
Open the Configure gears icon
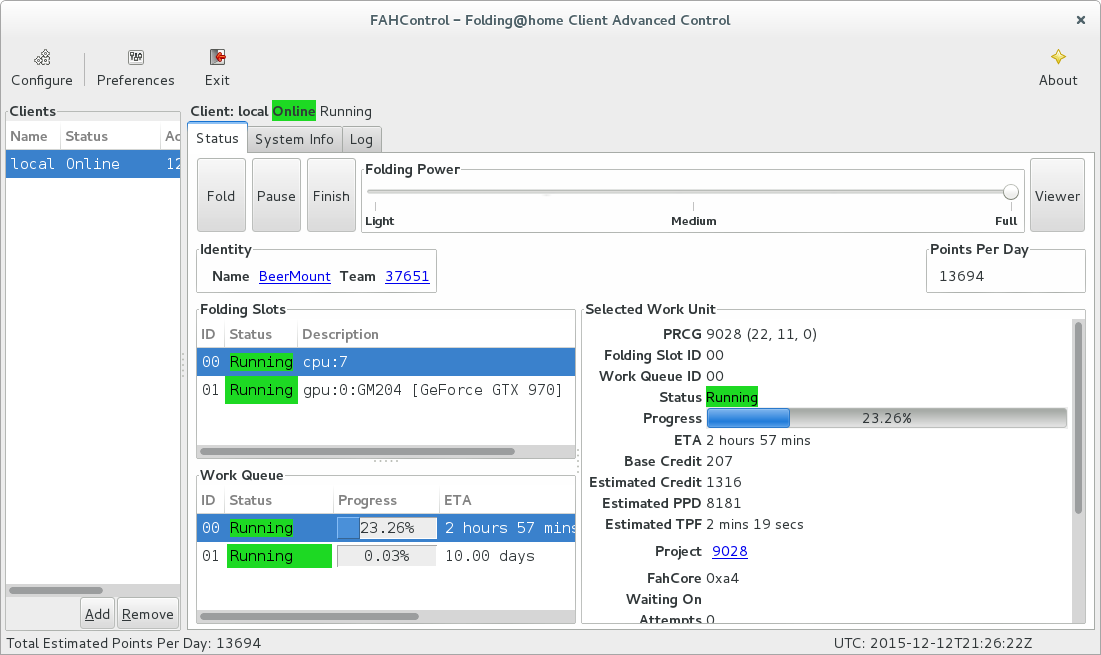[x=42, y=58]
